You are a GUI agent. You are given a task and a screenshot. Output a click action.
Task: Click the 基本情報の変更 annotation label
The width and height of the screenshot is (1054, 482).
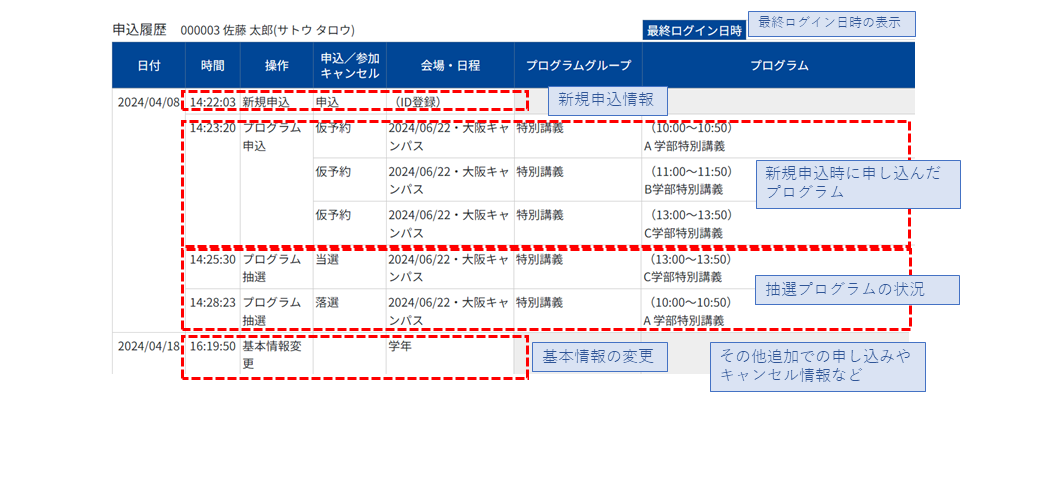click(600, 356)
